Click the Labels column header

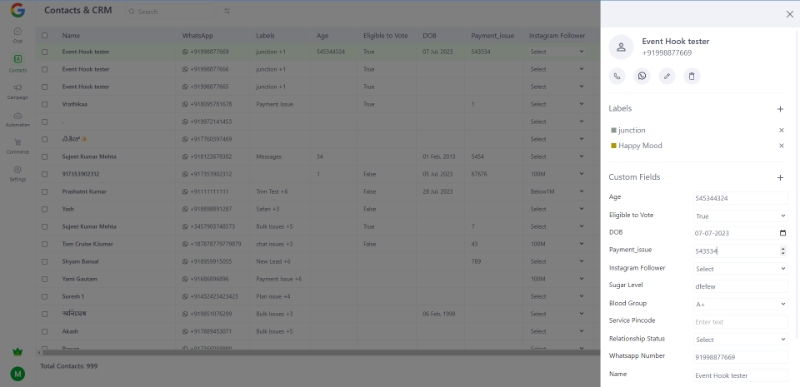(265, 36)
